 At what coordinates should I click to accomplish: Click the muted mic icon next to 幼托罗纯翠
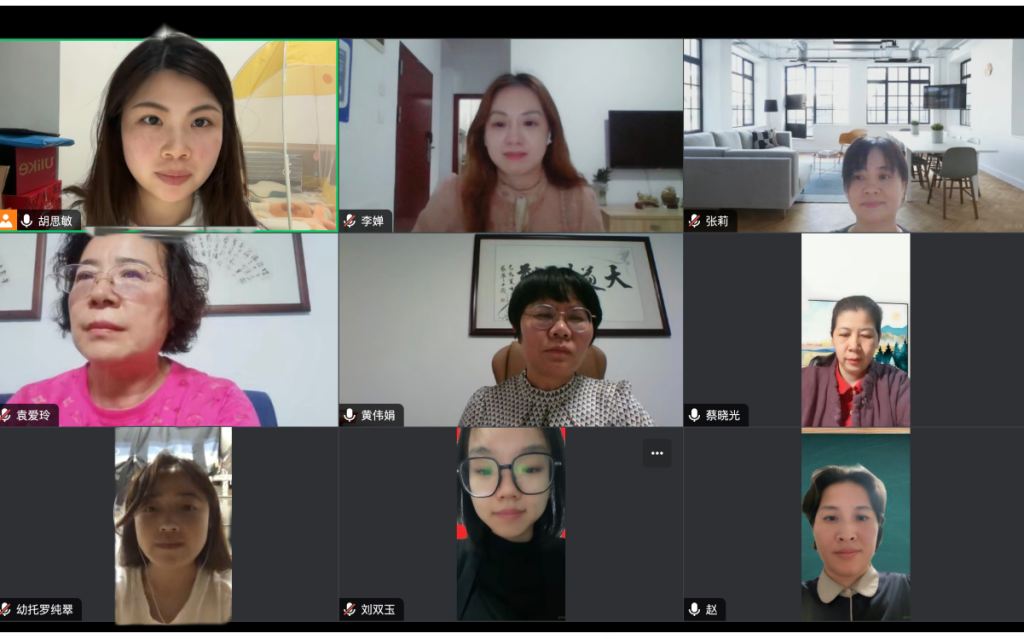(5, 610)
